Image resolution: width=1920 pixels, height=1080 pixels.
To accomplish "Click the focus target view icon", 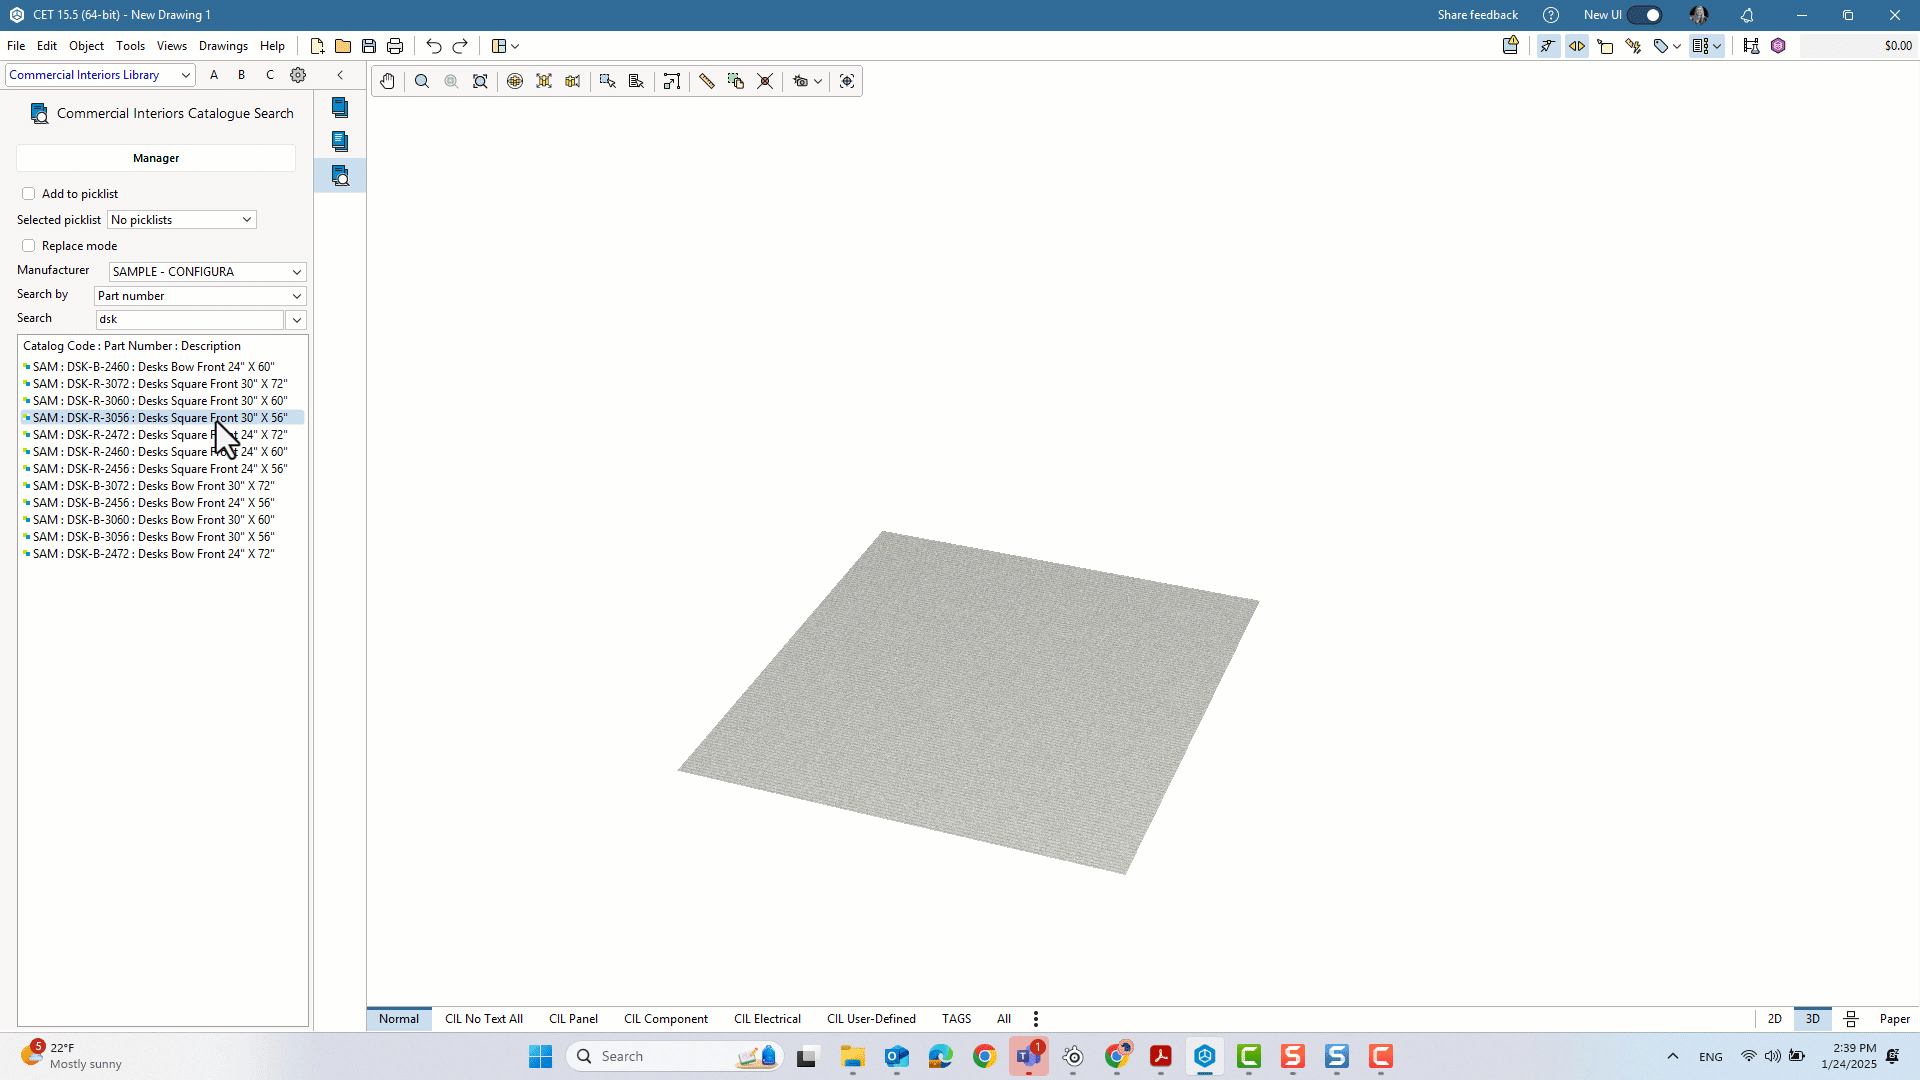I will 847,81.
